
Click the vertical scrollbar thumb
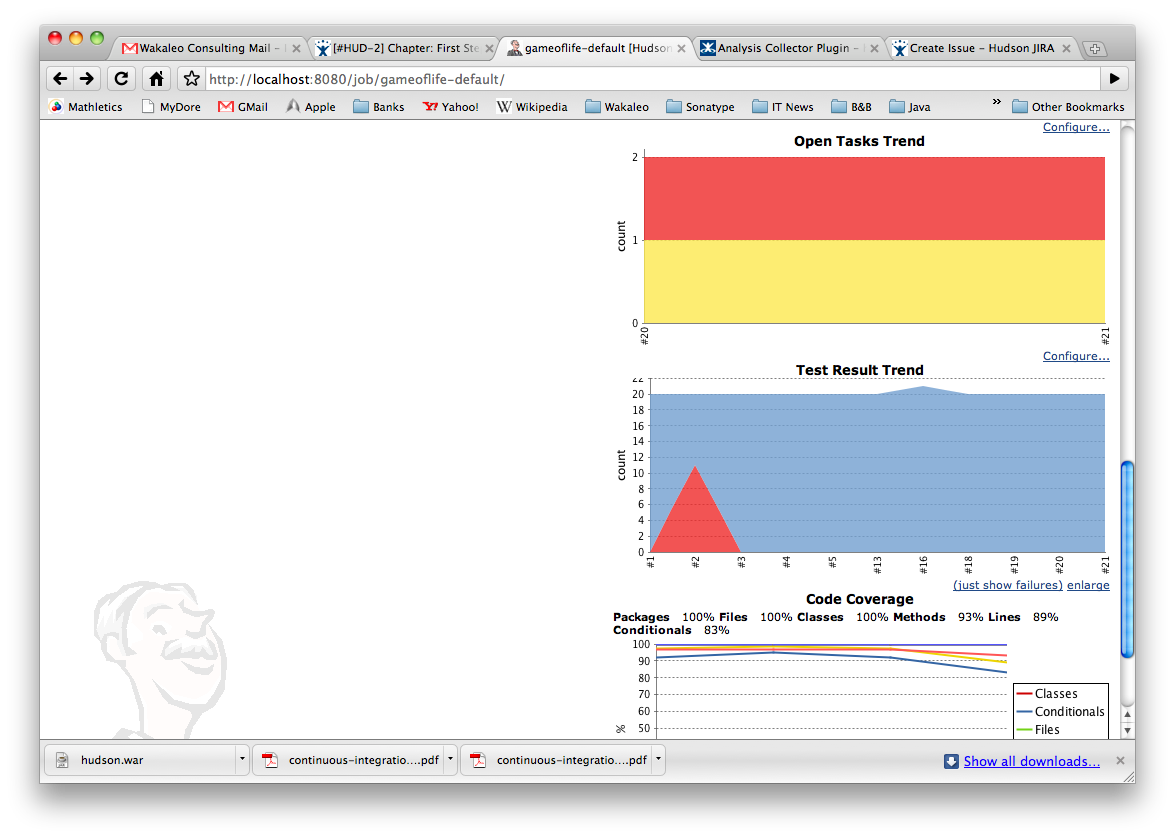pos(1127,560)
